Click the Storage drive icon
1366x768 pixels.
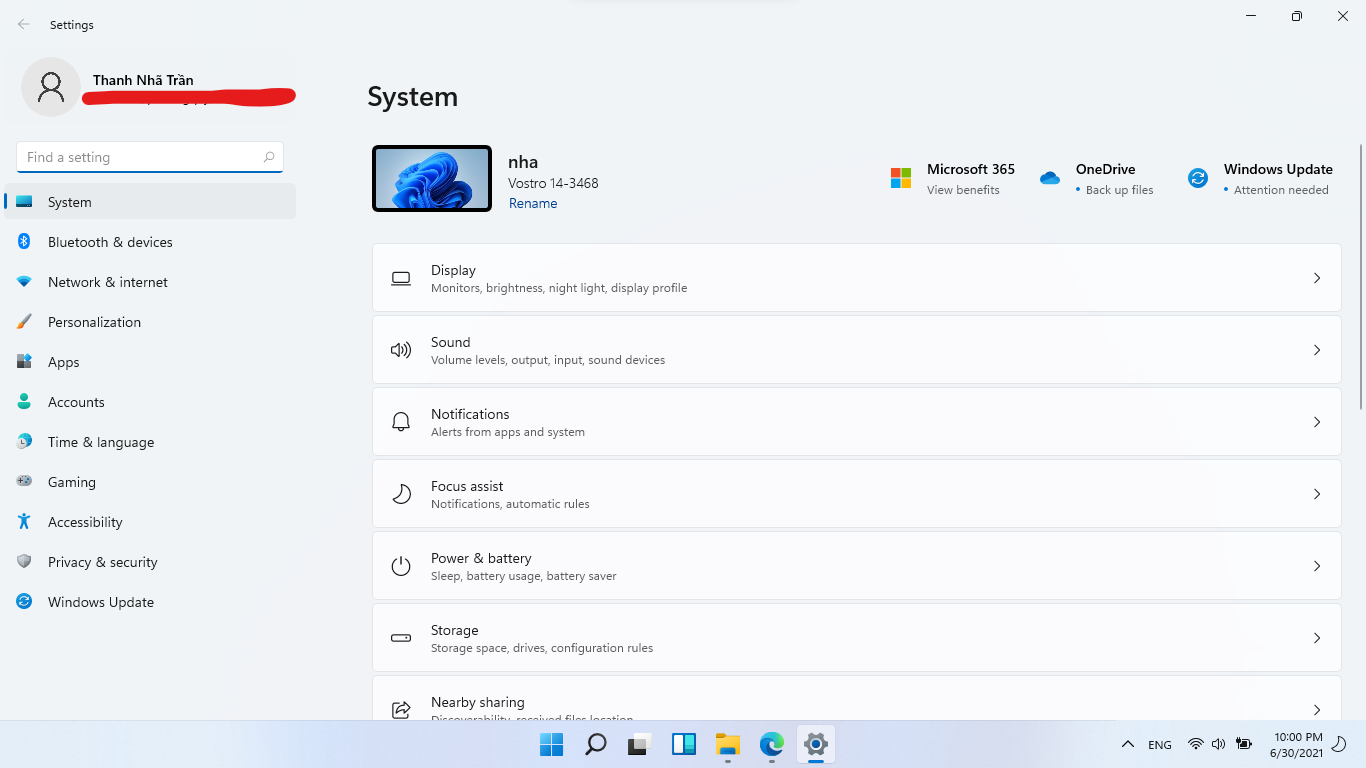click(401, 638)
